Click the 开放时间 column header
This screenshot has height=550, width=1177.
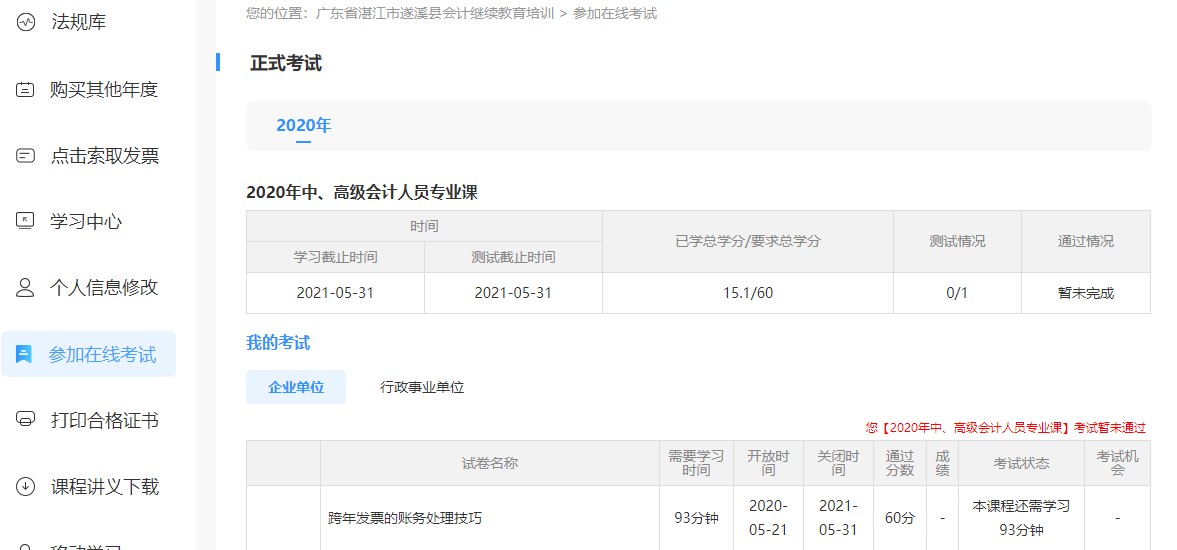(x=769, y=463)
